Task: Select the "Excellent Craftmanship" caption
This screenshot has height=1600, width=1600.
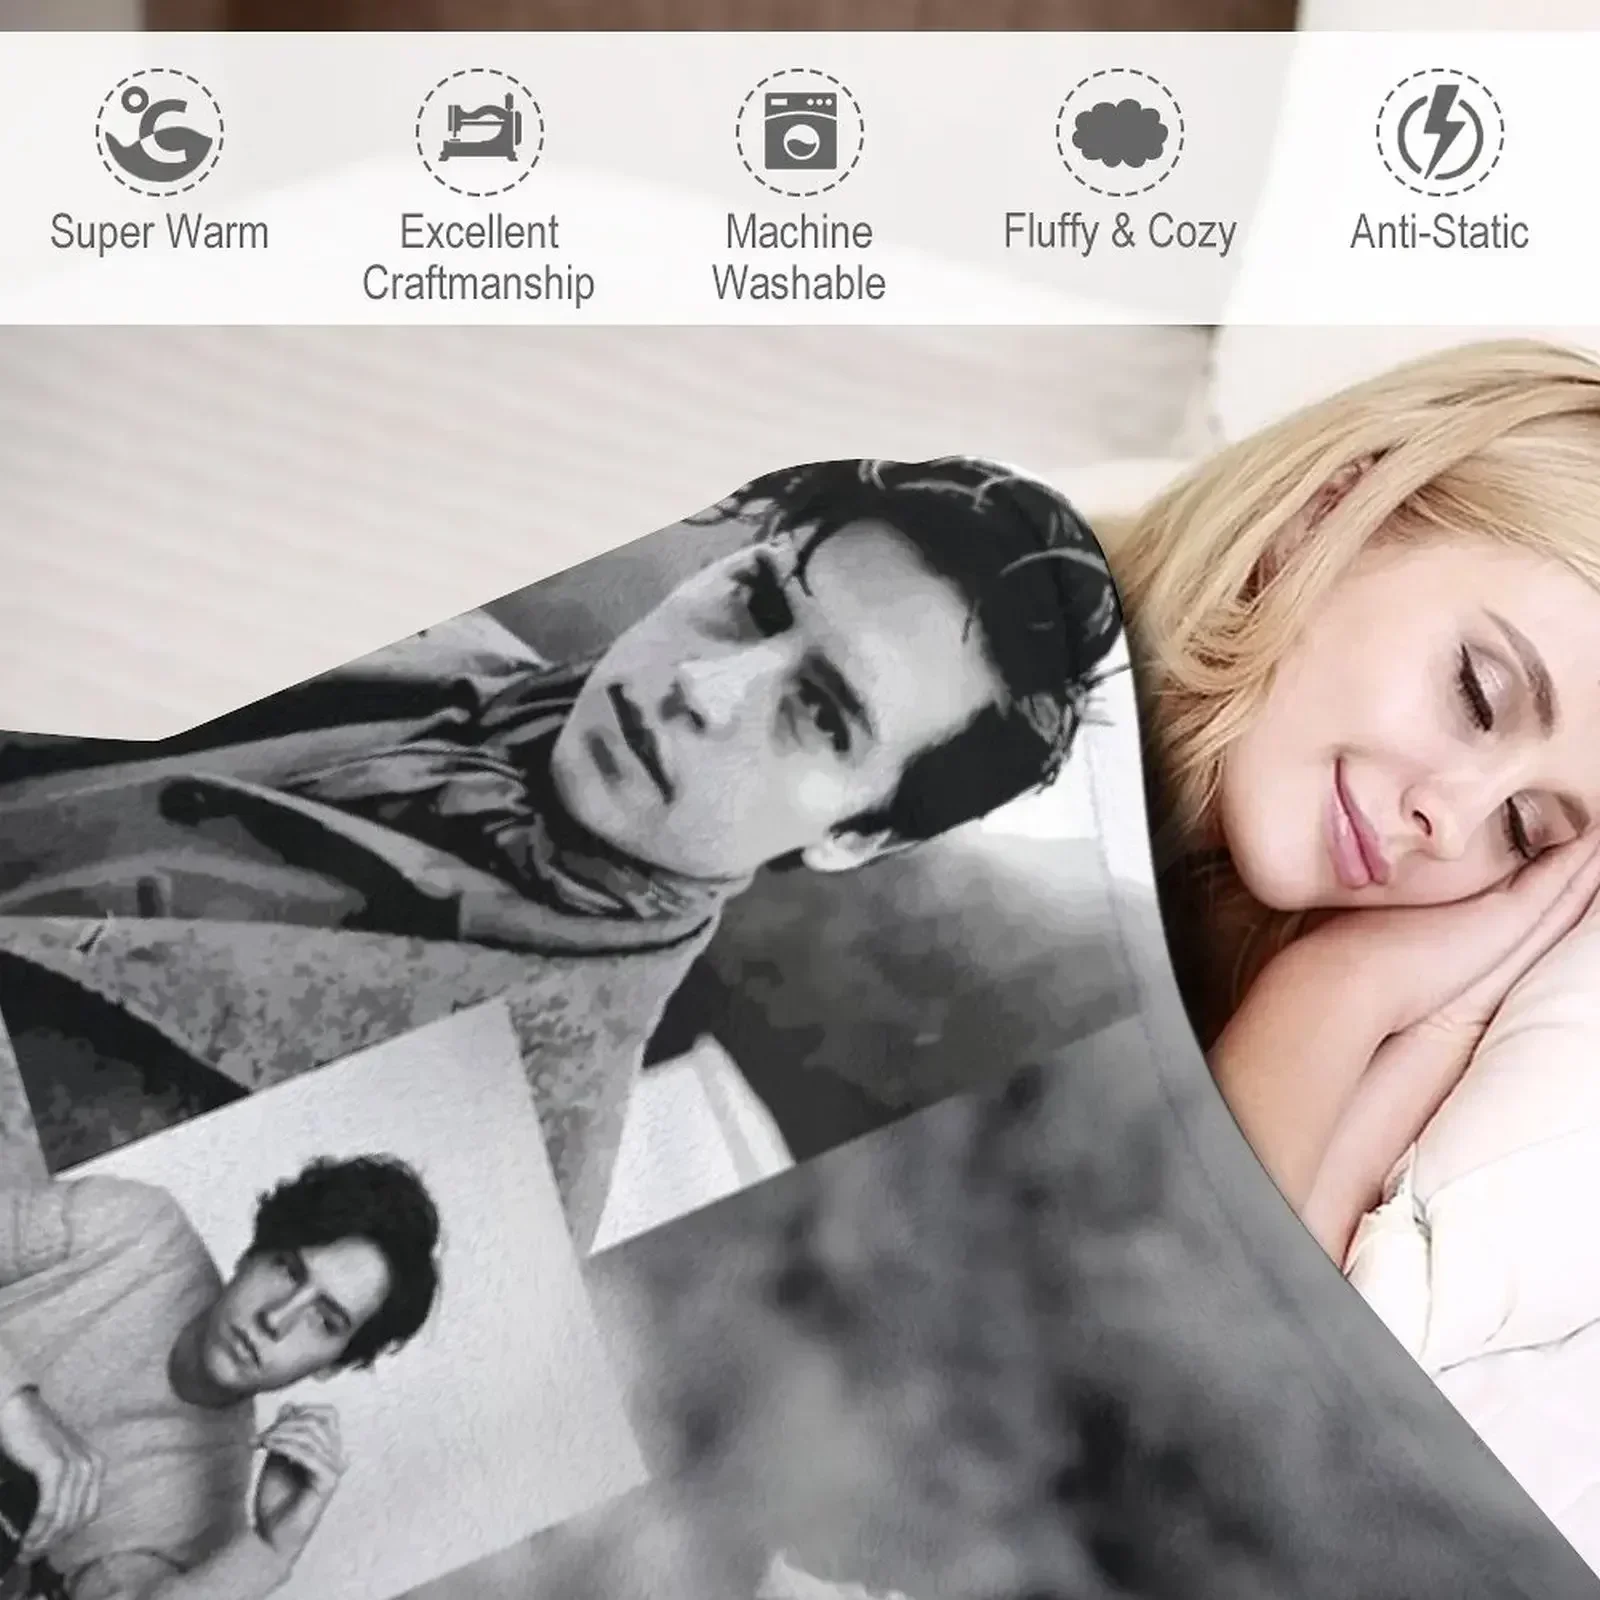Action: [479, 258]
